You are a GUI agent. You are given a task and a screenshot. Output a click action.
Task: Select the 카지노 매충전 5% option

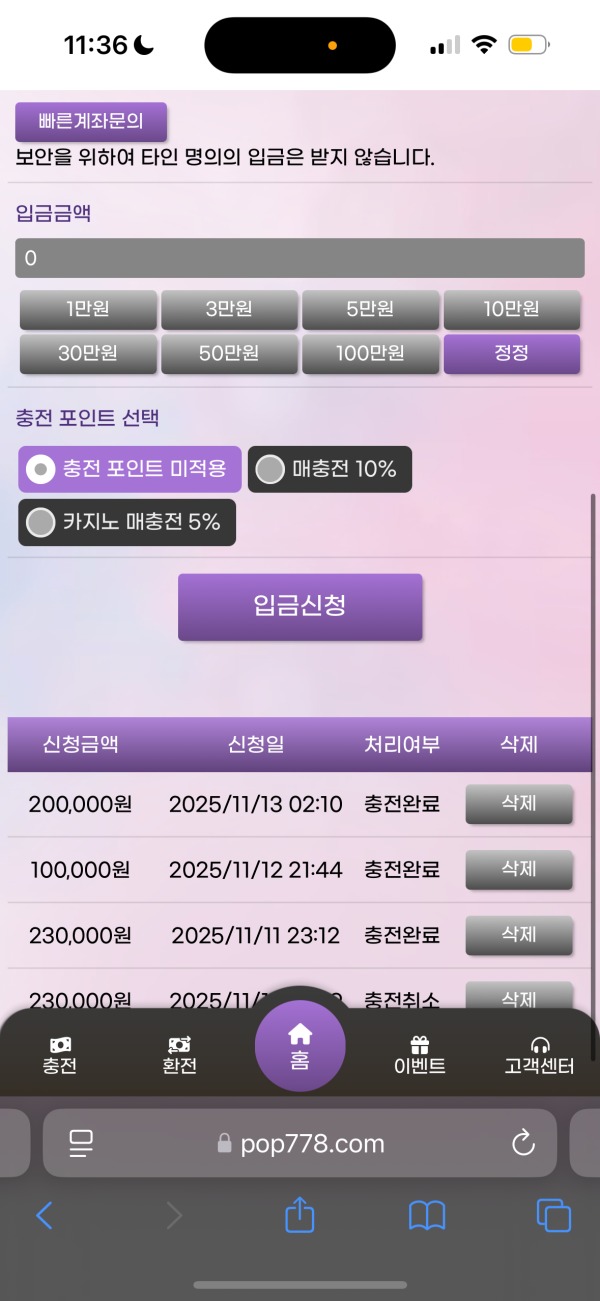tap(42, 522)
